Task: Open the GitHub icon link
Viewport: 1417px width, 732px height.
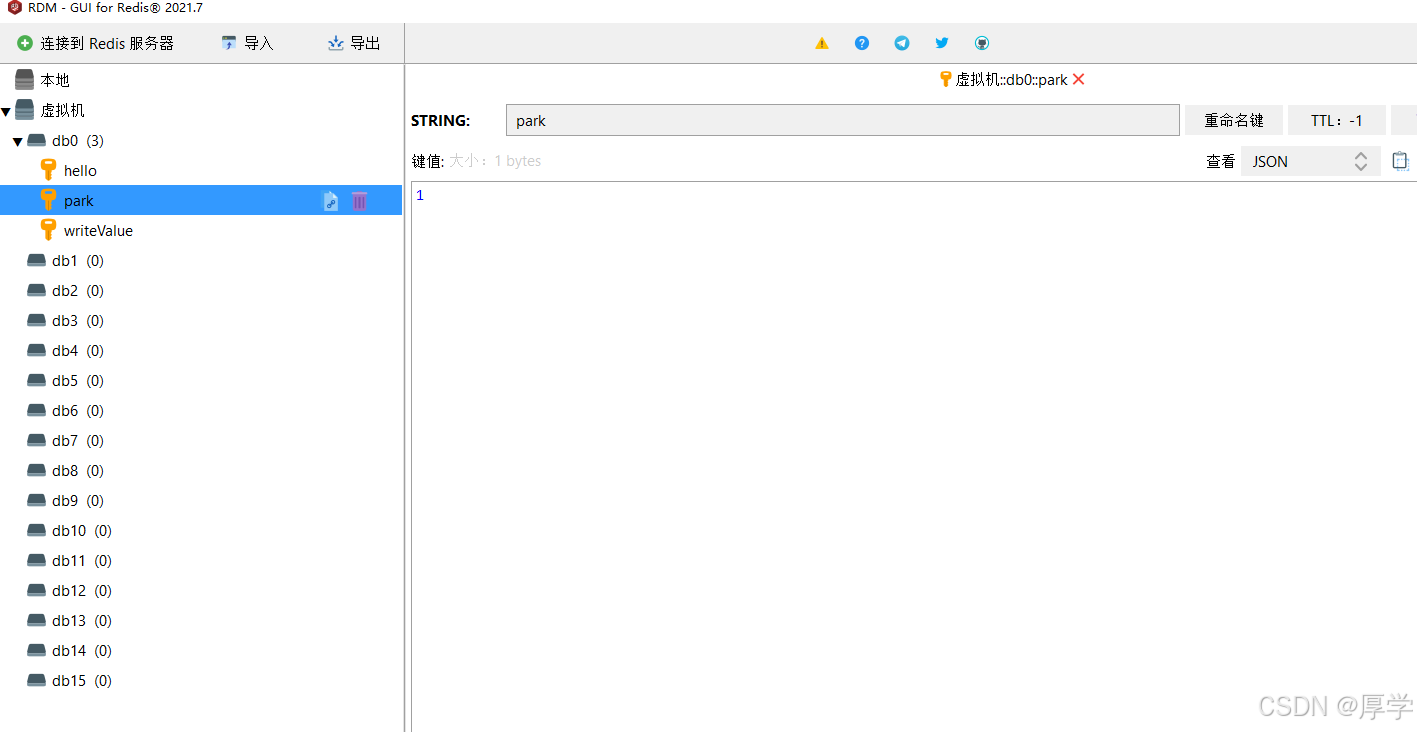Action: (982, 43)
